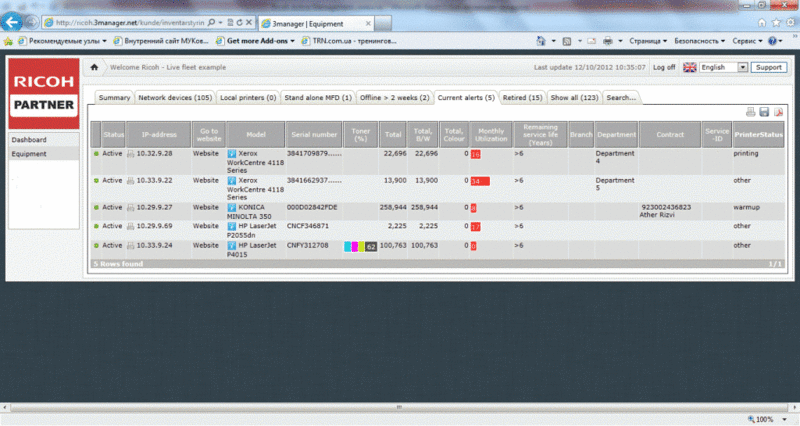Click the UK flag language icon
Image resolution: width=800 pixels, height=426 pixels.
[689, 67]
